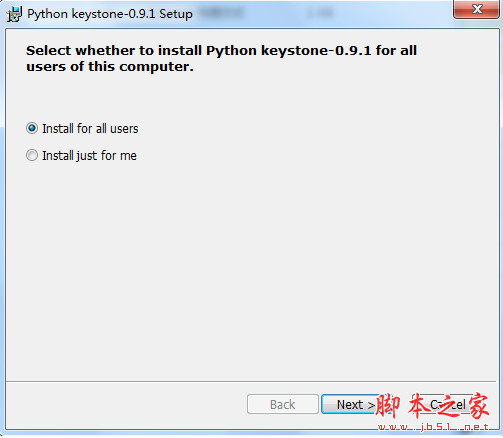Click the red 家 watermark character

point(478,405)
